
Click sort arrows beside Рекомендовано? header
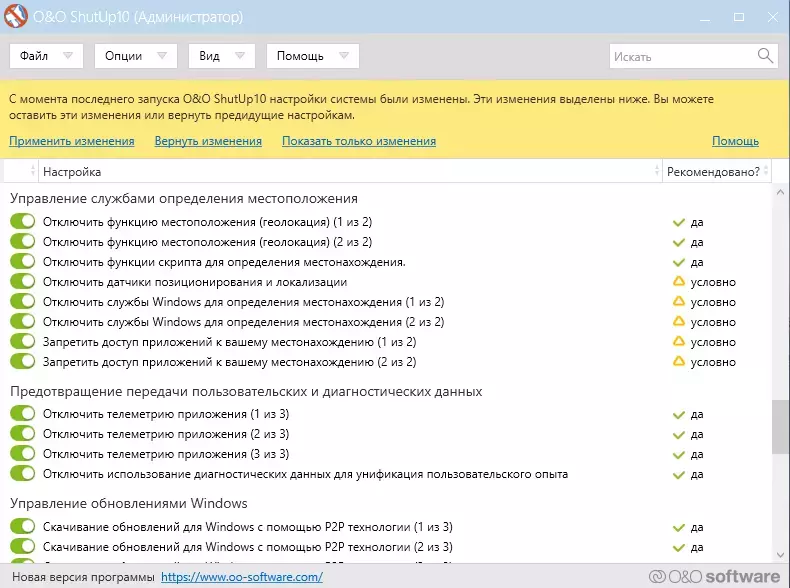tap(766, 171)
